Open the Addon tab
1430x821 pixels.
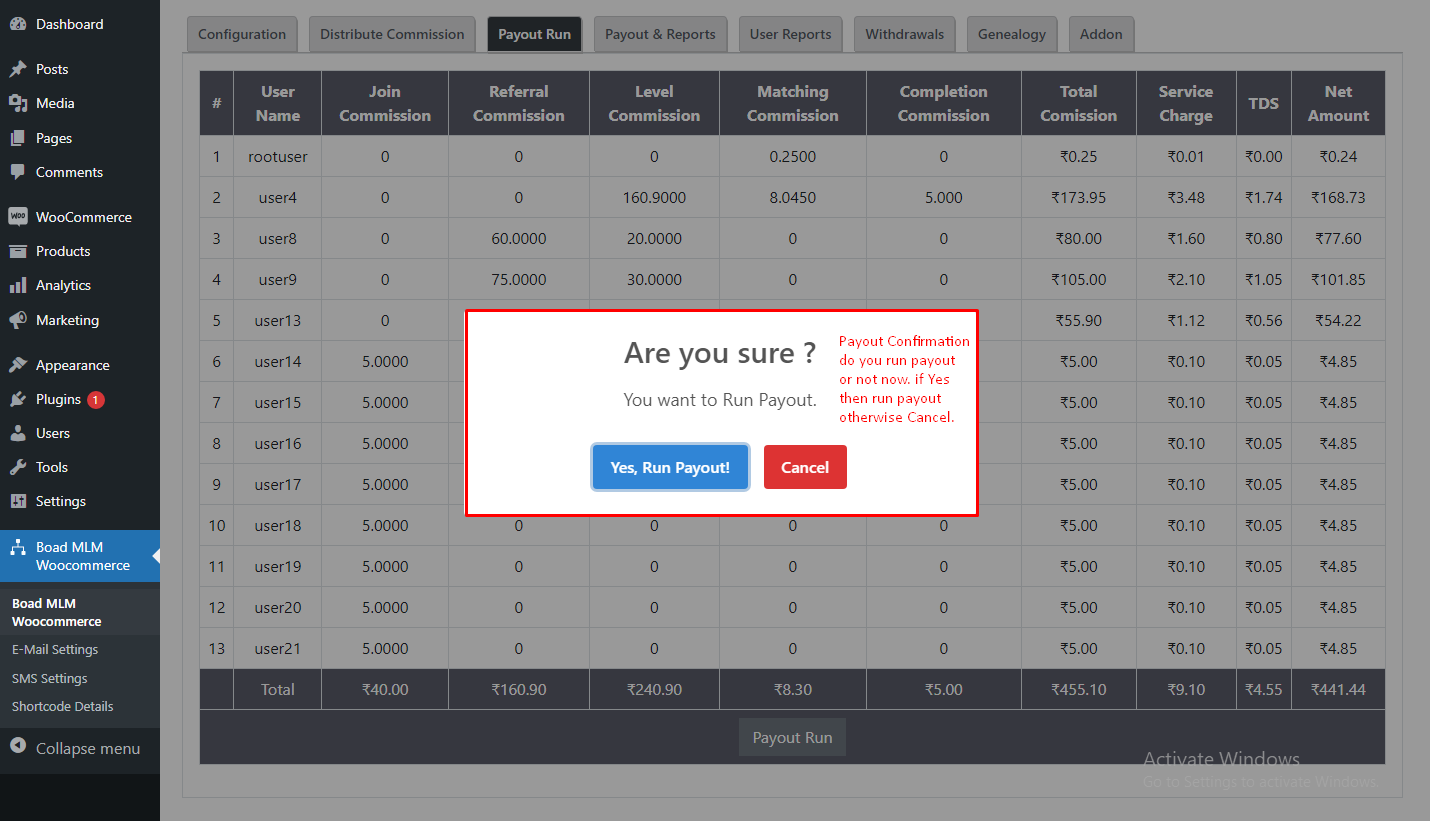(1100, 34)
